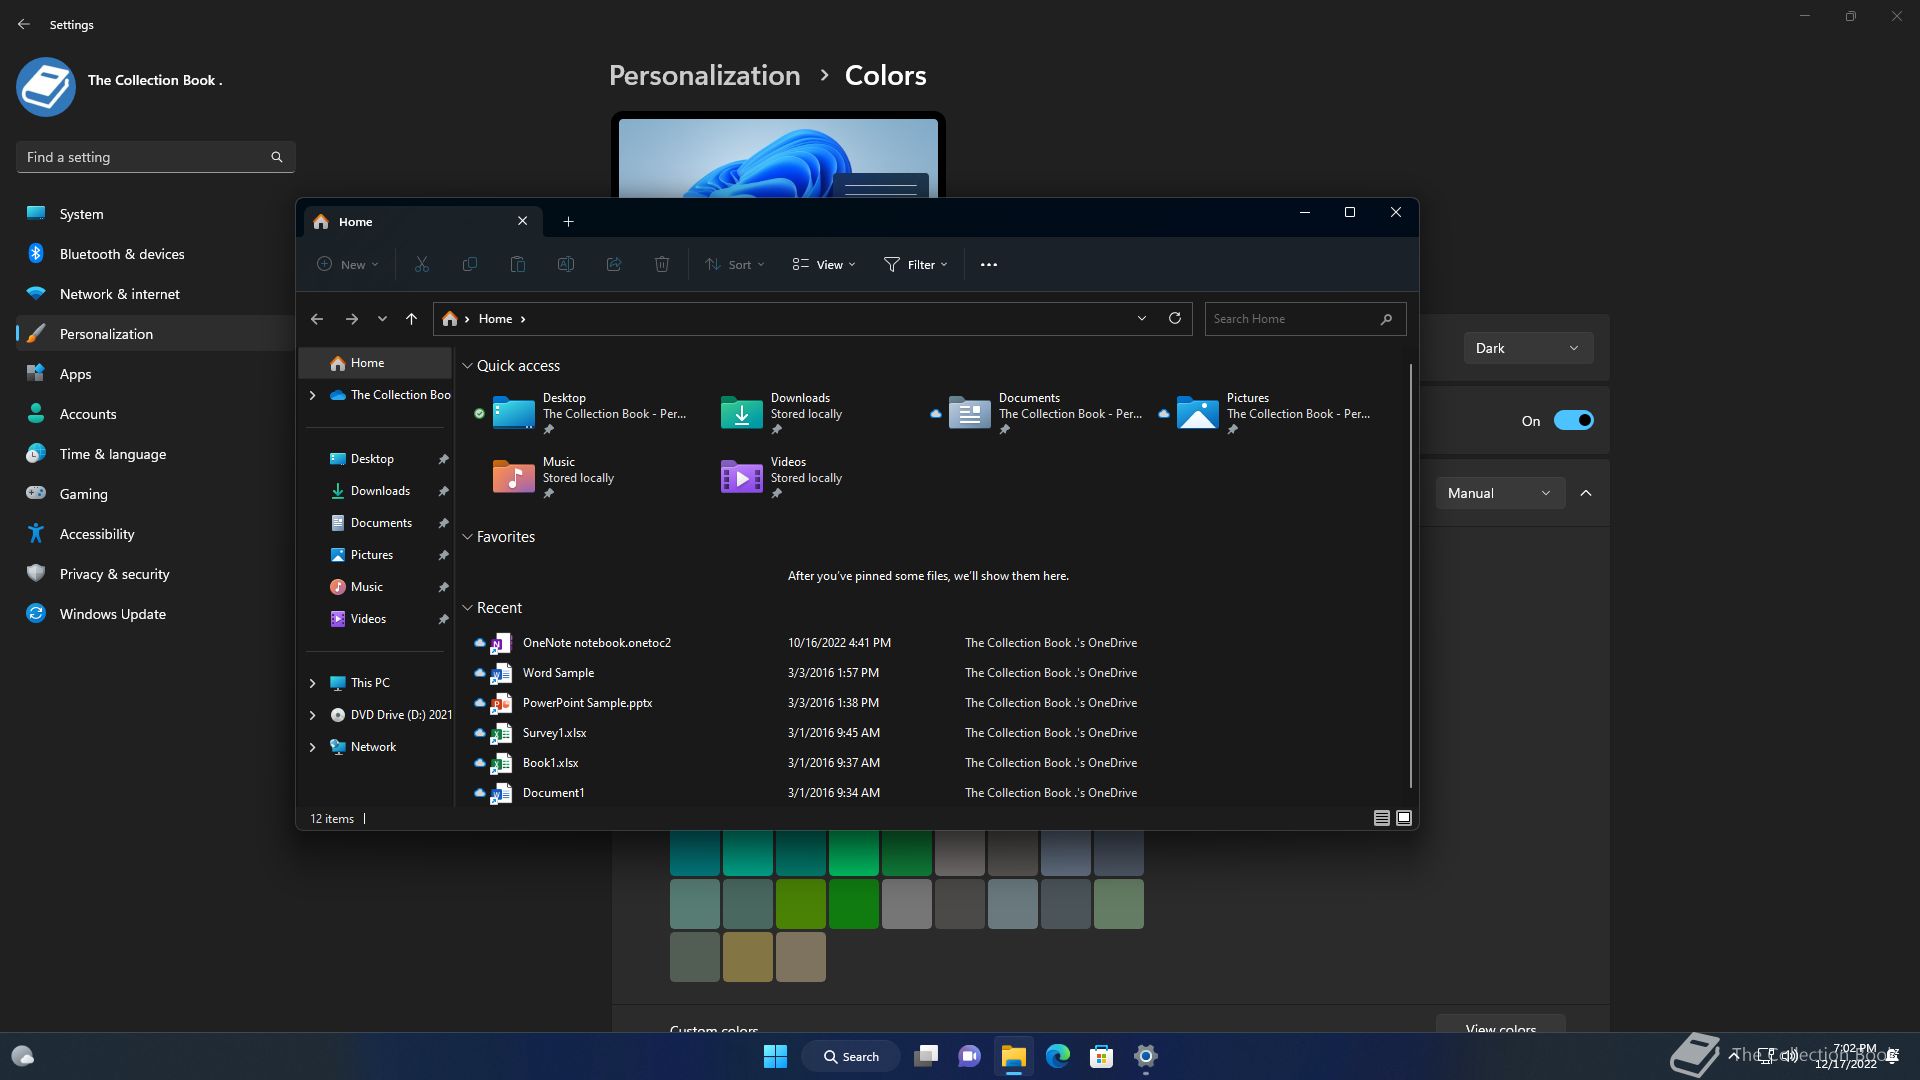Open Network & internet settings
This screenshot has width=1920, height=1080.
click(x=155, y=294)
